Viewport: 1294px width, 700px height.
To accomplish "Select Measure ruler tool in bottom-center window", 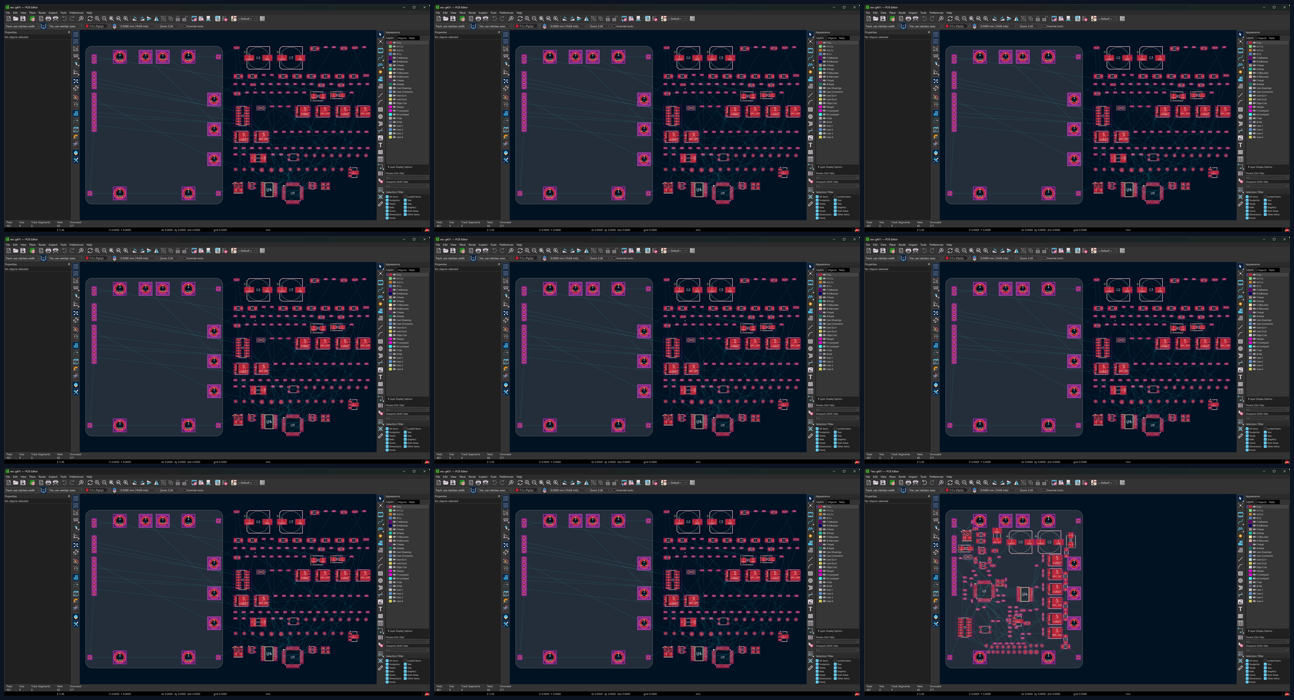I will click(x=810, y=668).
